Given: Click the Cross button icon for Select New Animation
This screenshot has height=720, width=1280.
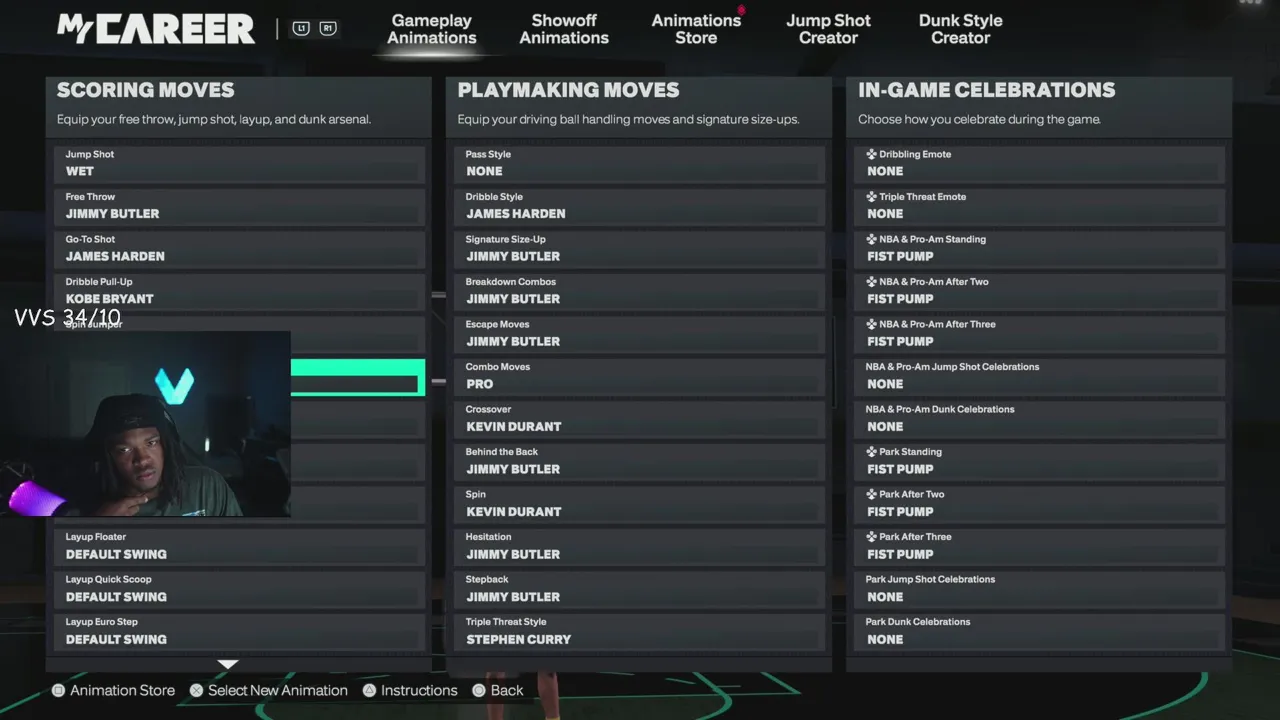Looking at the screenshot, I should (196, 690).
